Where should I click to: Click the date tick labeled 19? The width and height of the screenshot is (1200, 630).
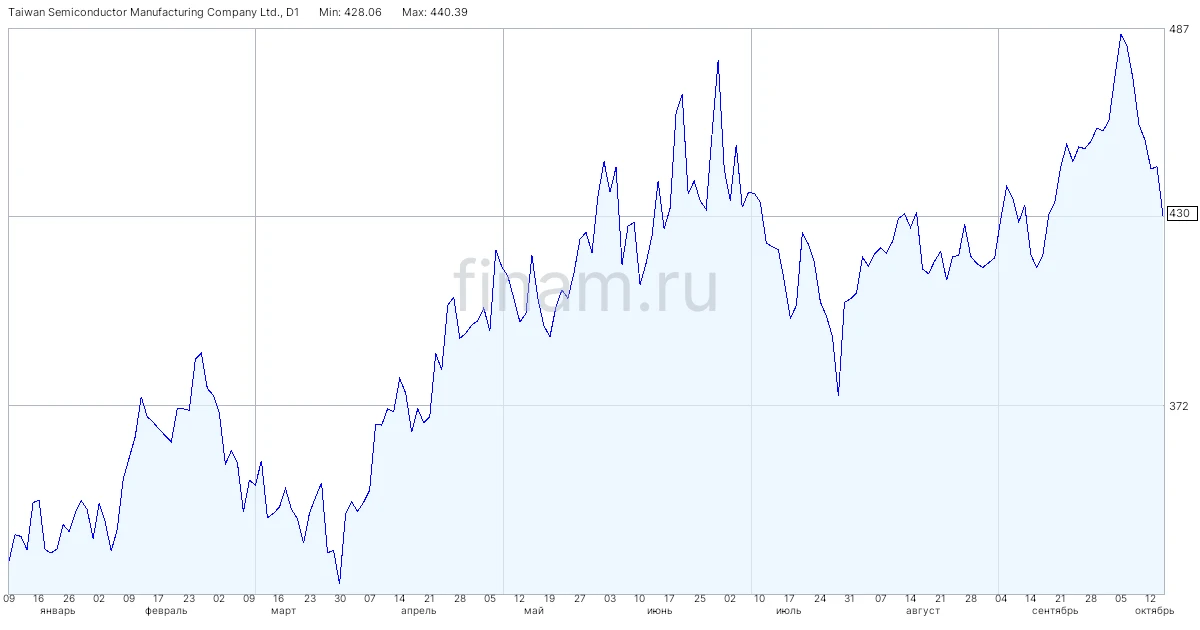(x=549, y=598)
